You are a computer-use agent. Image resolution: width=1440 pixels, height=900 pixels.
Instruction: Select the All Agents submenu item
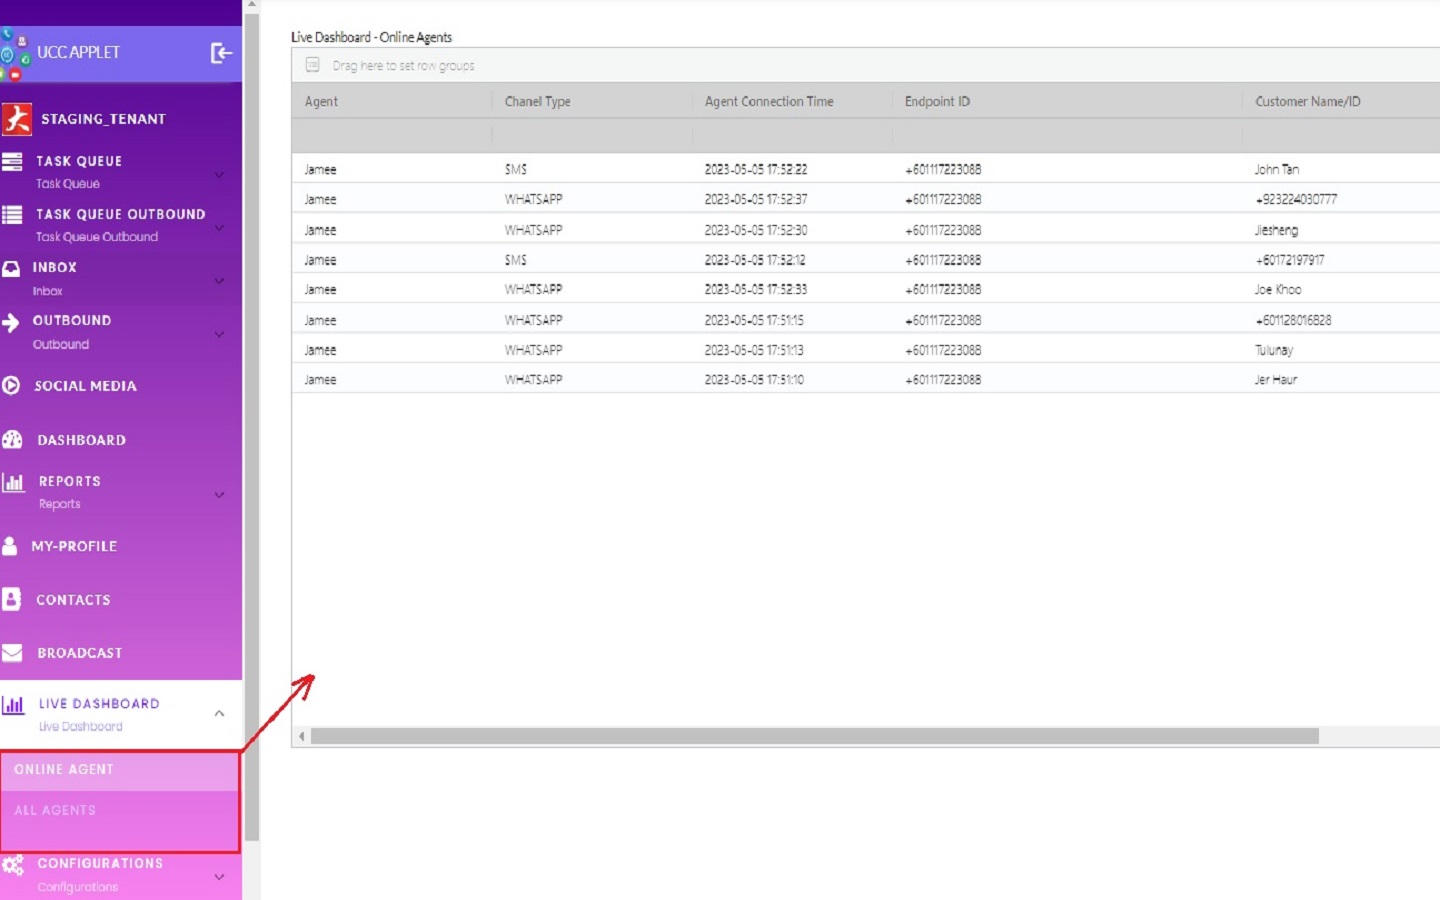(55, 810)
